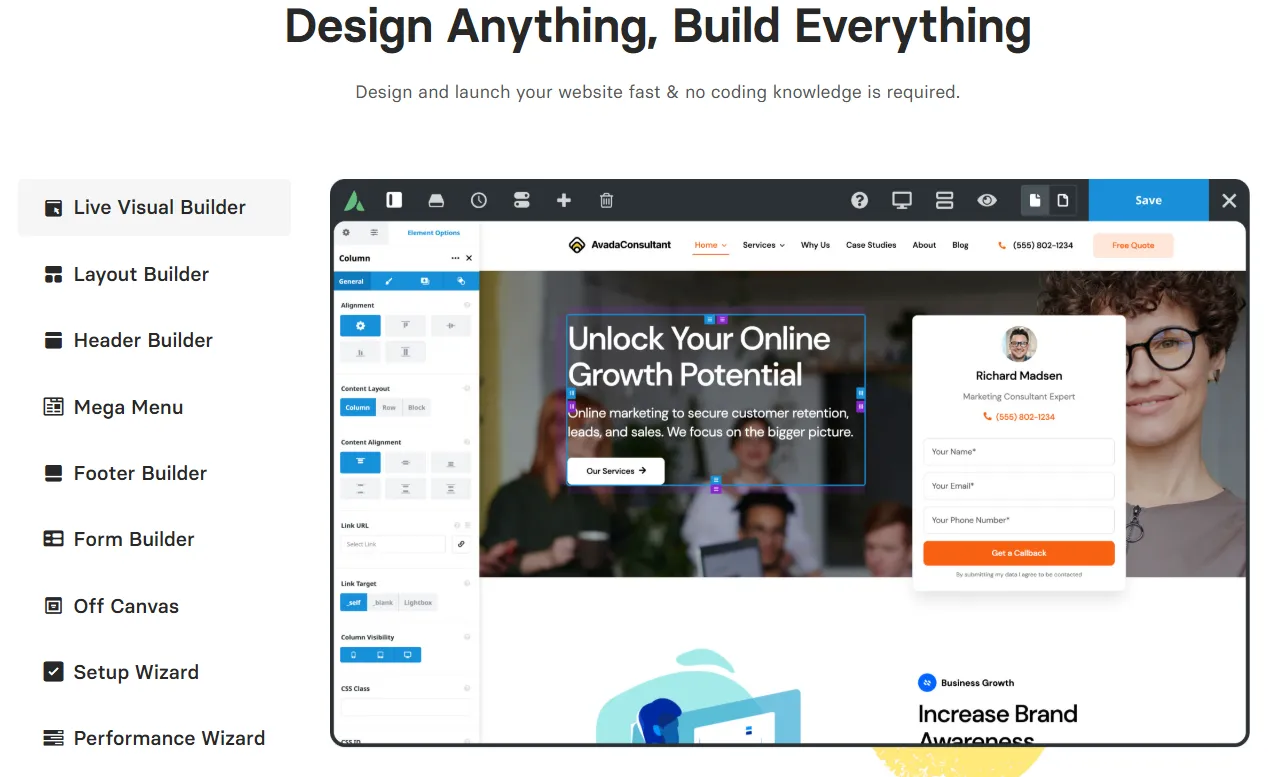Click the Your Email input field
The height and width of the screenshot is (777, 1276).
1018,486
